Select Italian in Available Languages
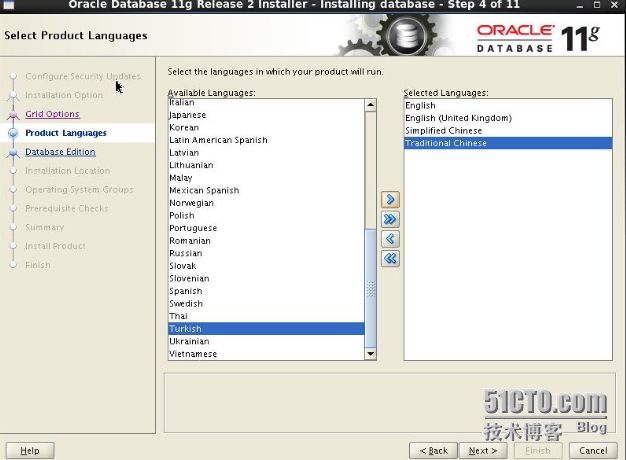 [x=266, y=103]
